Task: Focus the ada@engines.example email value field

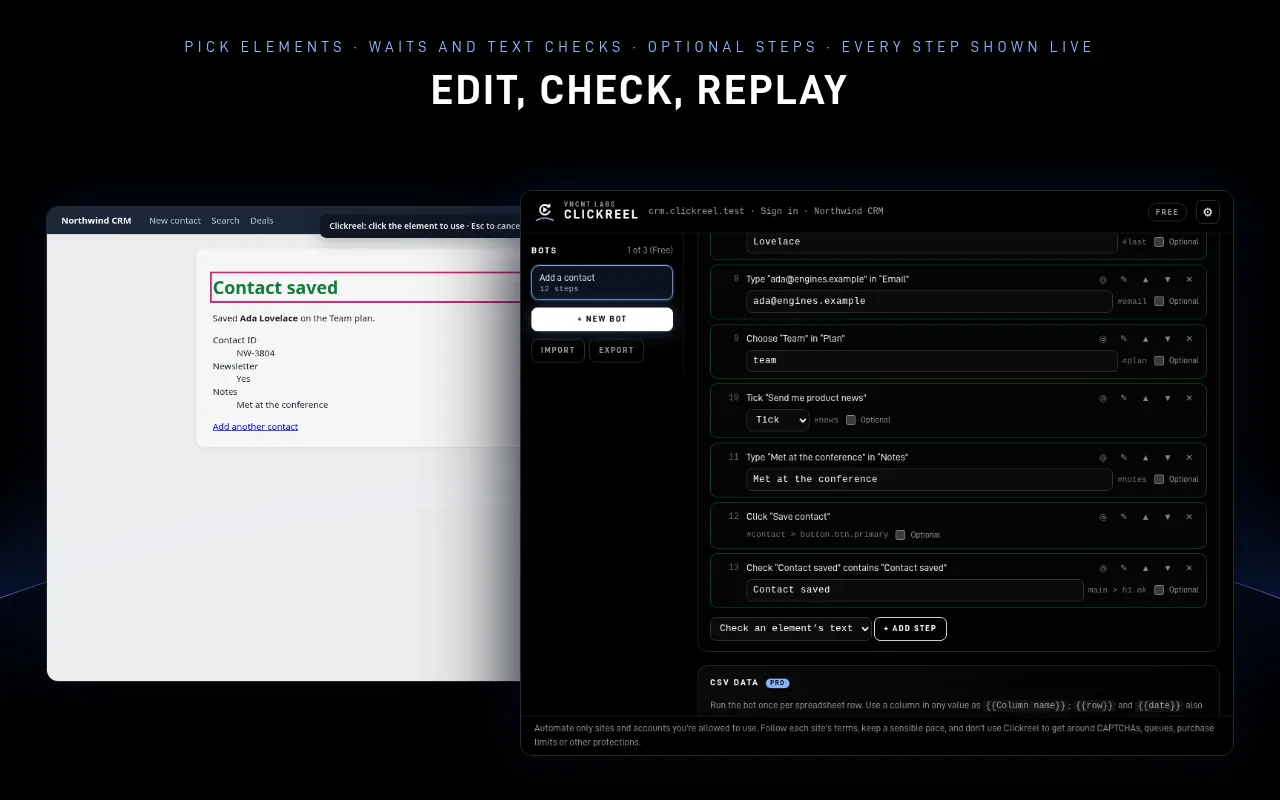Action: coord(929,301)
